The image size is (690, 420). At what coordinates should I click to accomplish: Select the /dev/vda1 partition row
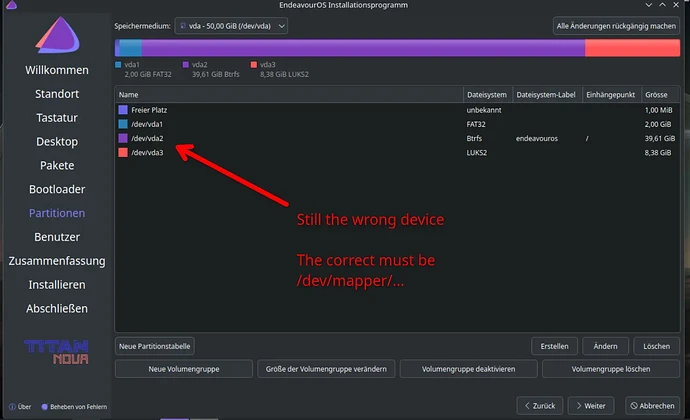pos(397,124)
